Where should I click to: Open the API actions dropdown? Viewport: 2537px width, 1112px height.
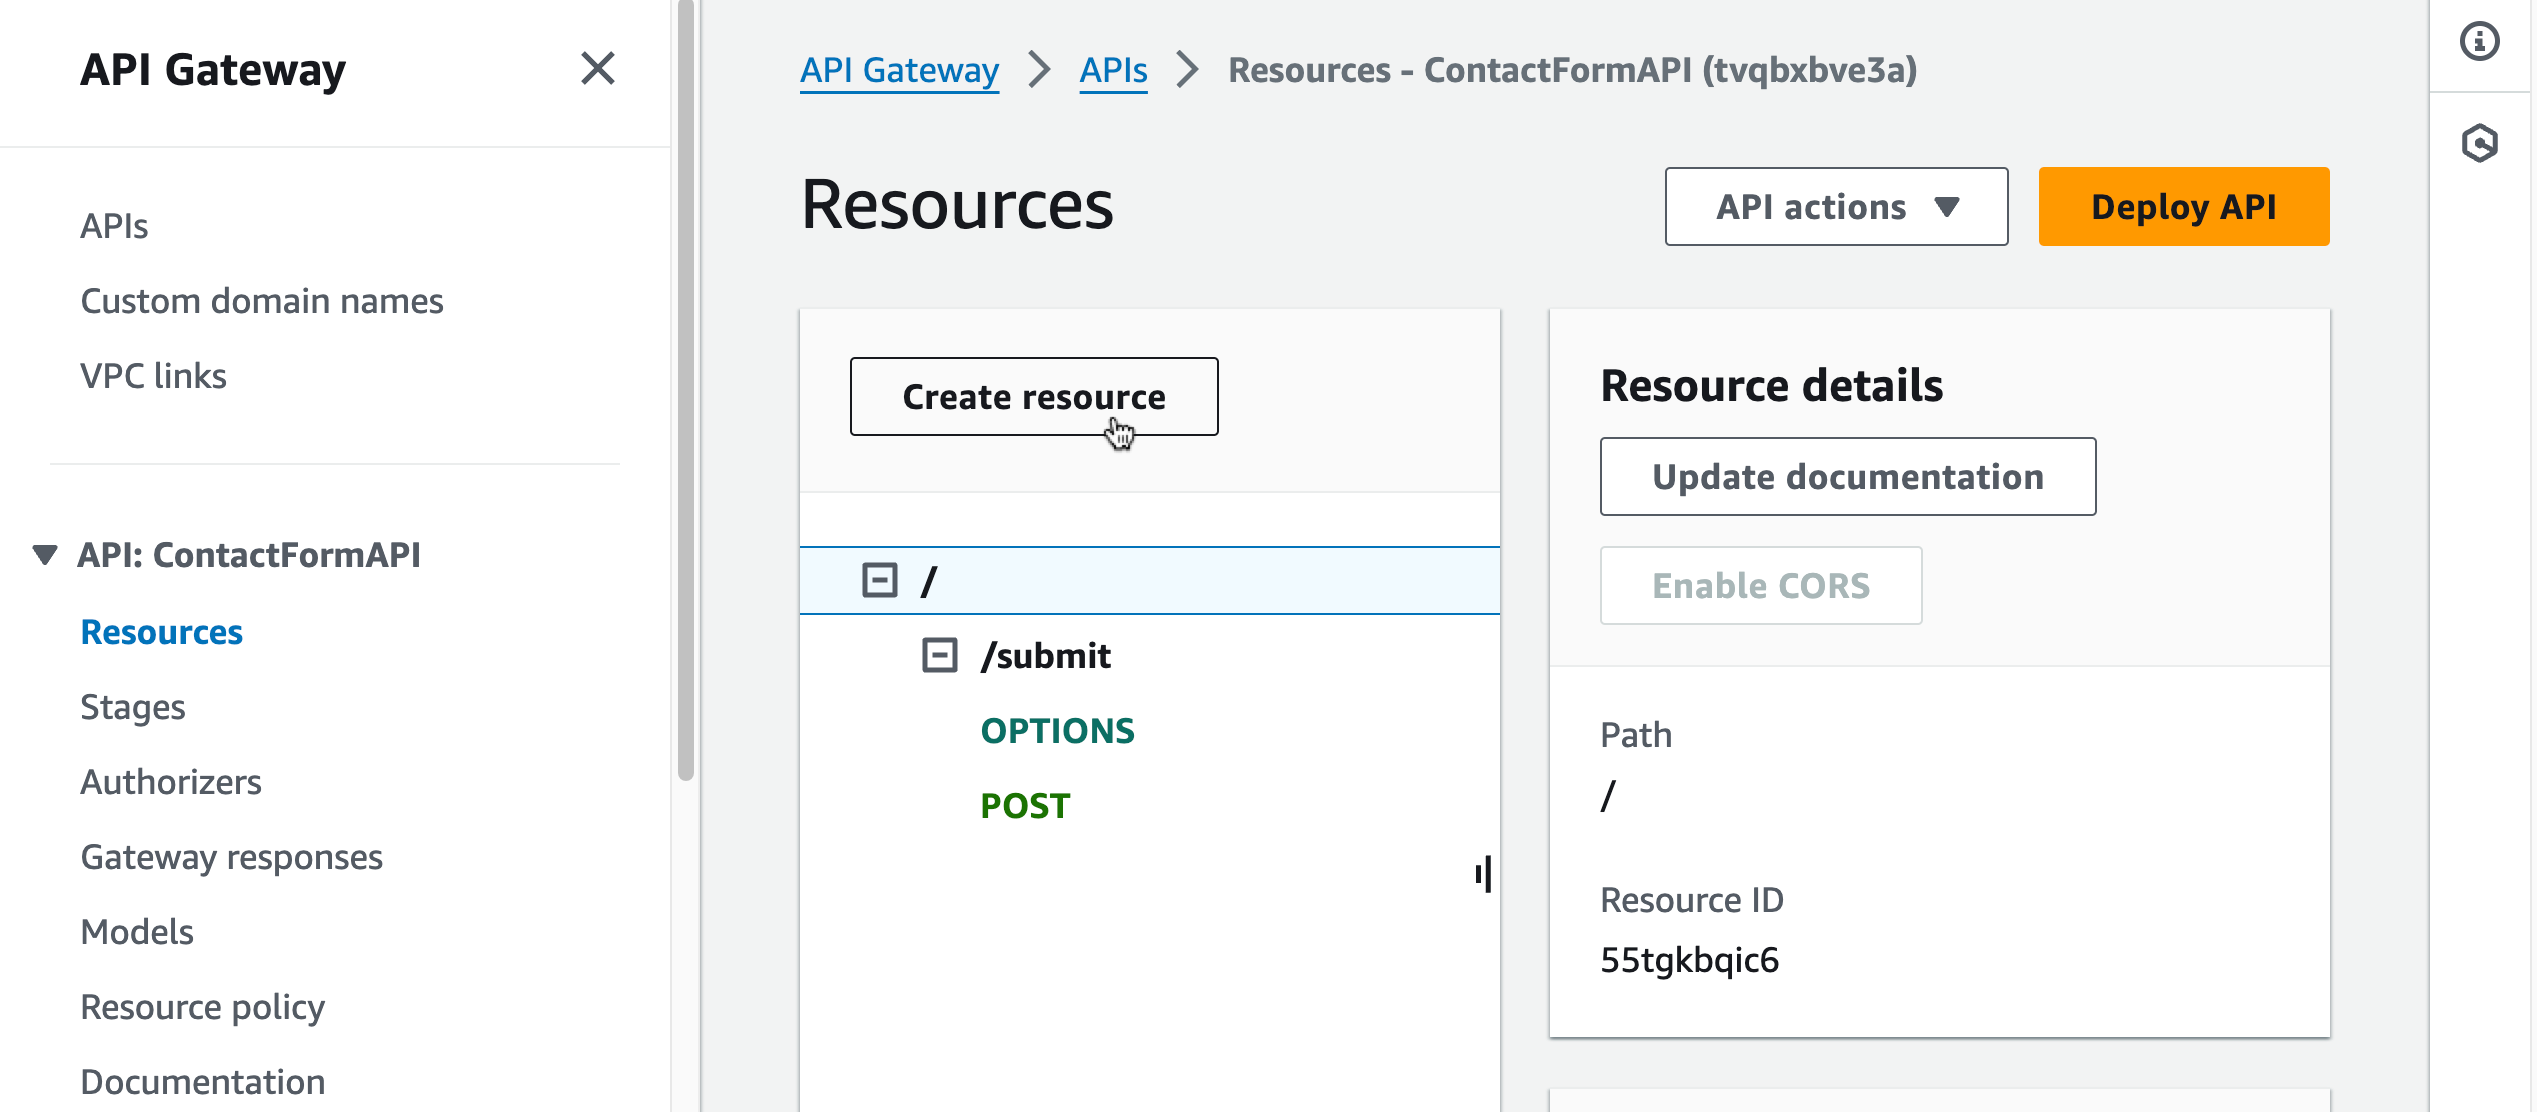tap(1836, 207)
